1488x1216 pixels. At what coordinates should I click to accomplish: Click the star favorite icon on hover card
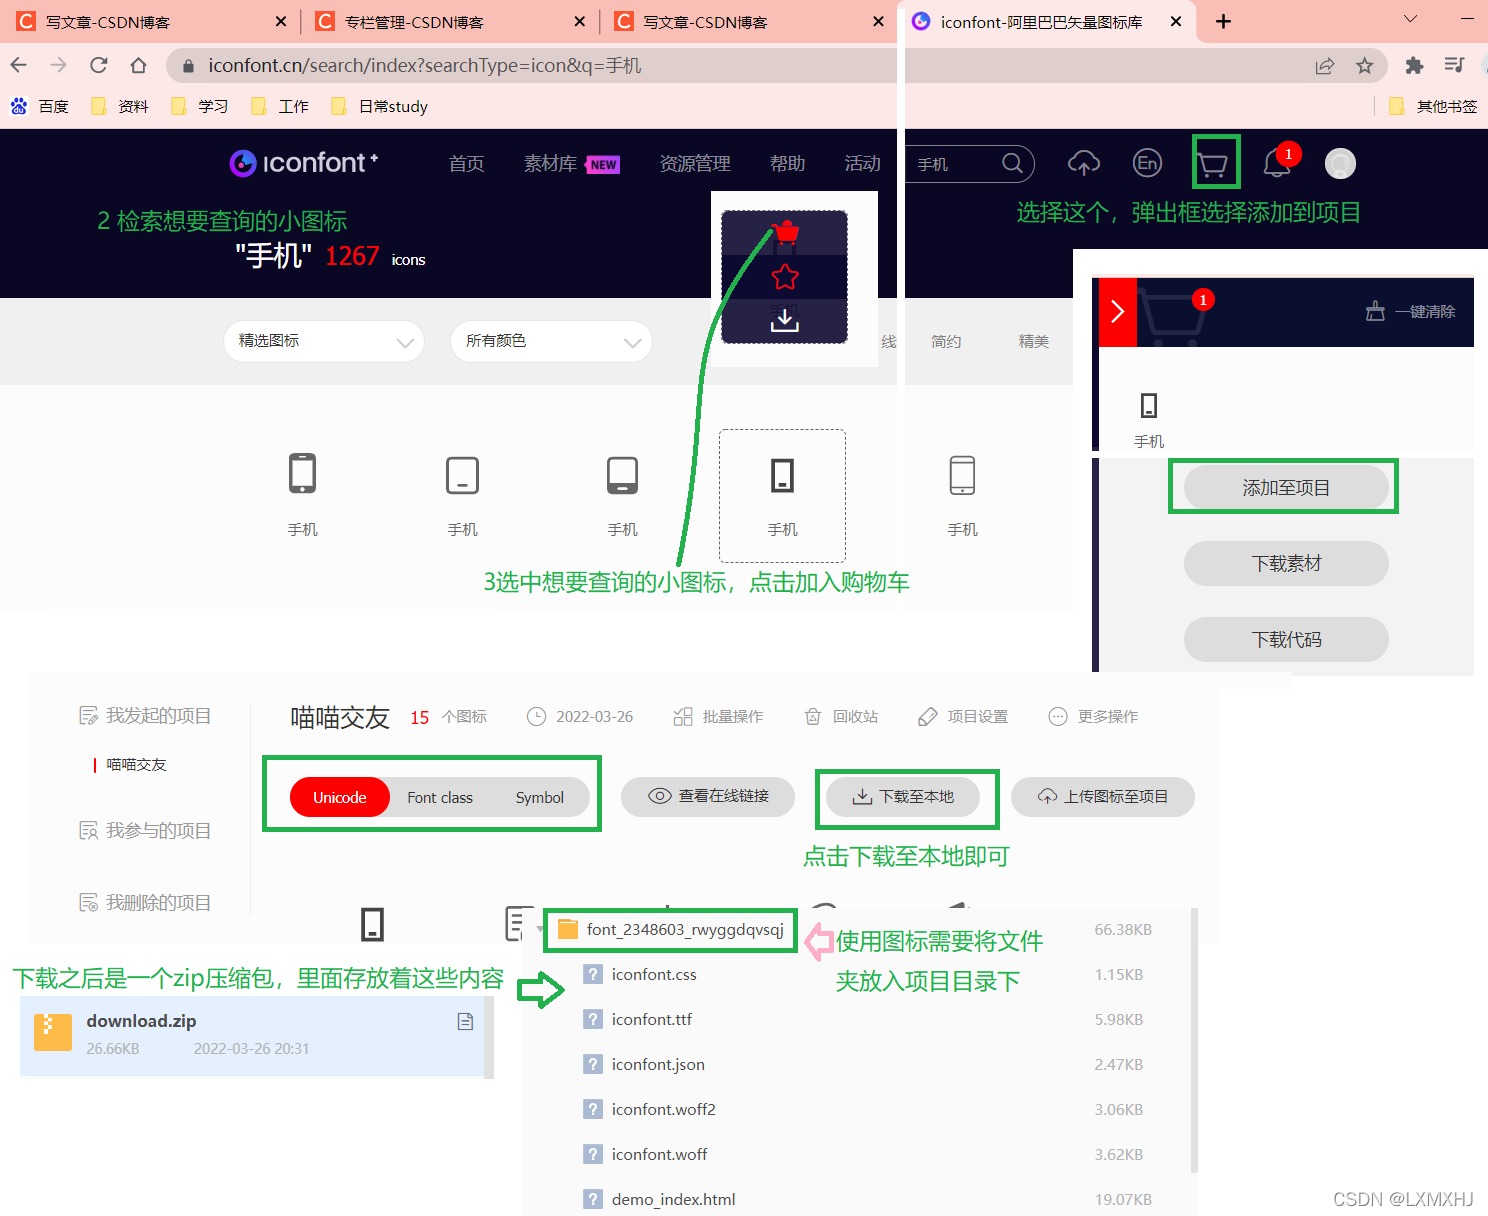pos(785,277)
